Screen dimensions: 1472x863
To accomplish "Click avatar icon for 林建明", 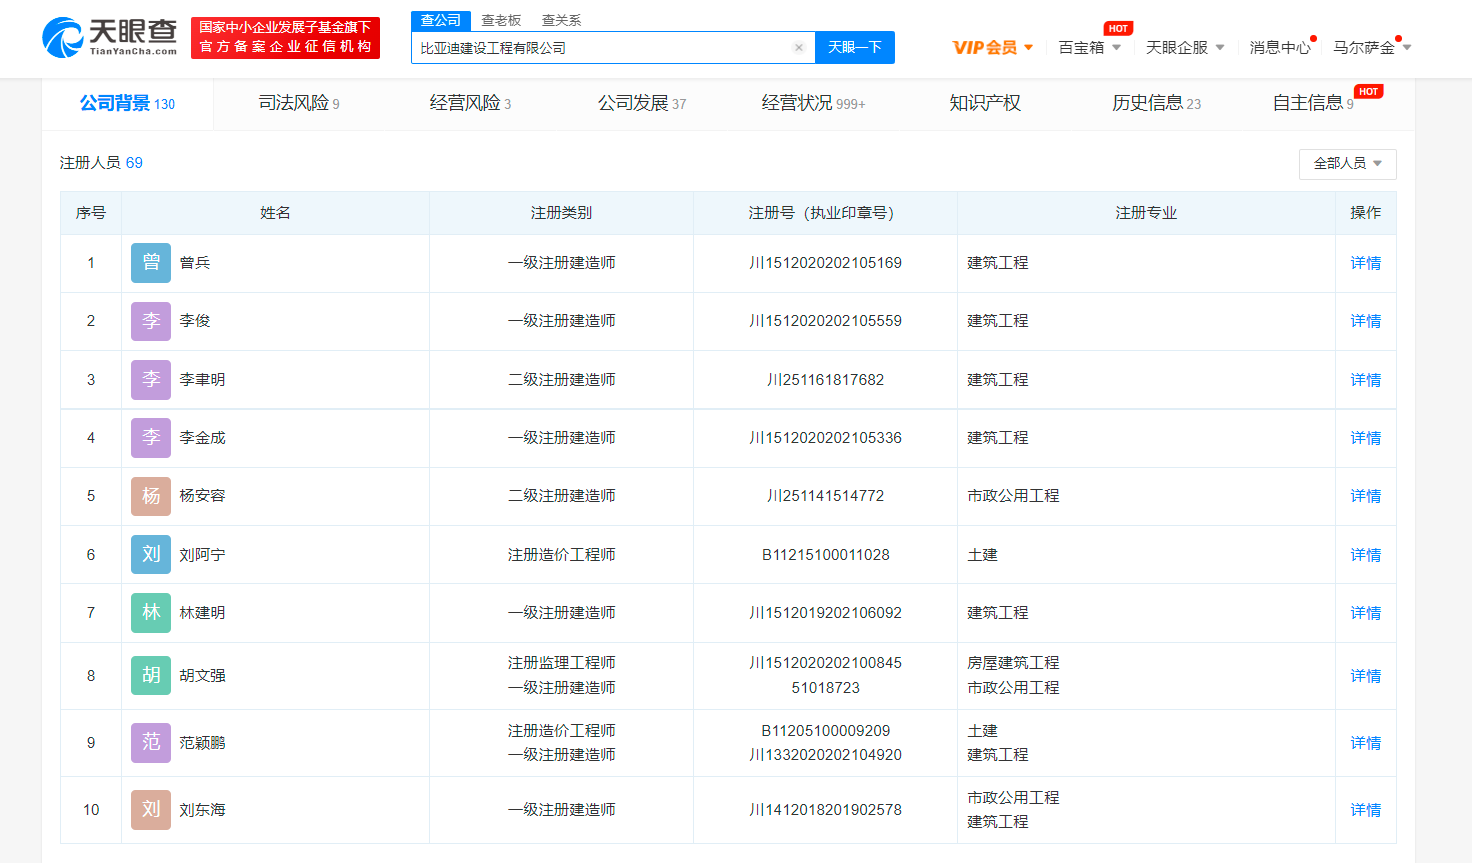I will tap(151, 613).
